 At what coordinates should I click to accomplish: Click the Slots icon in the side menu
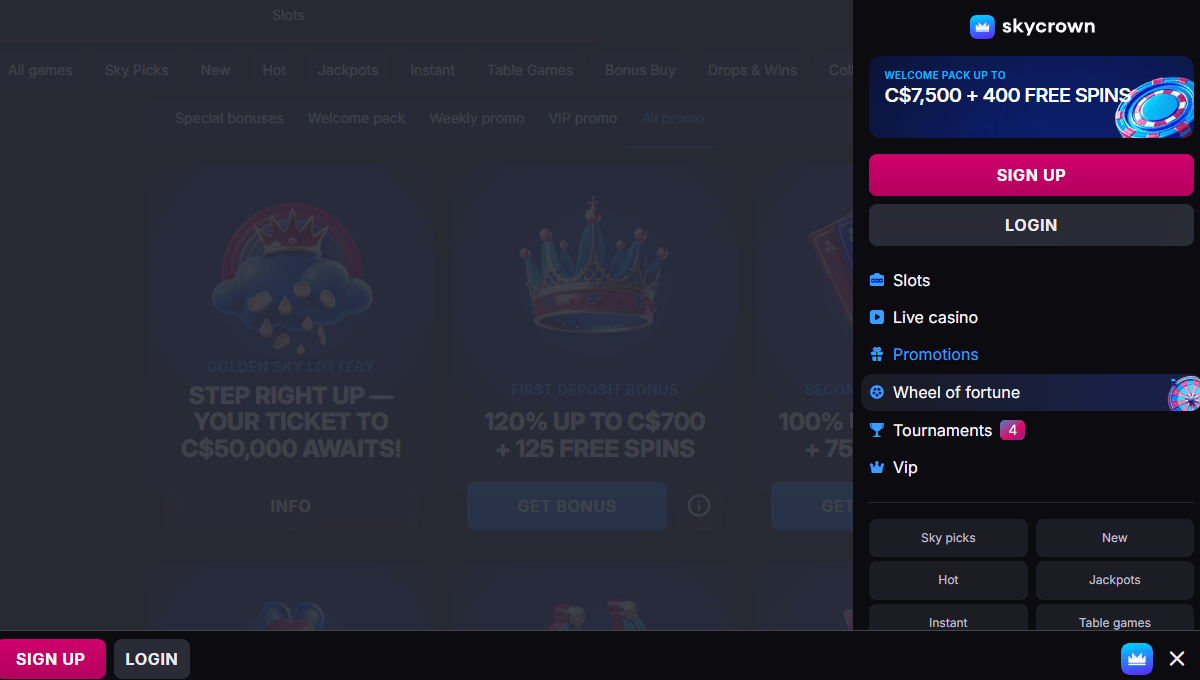tap(877, 280)
